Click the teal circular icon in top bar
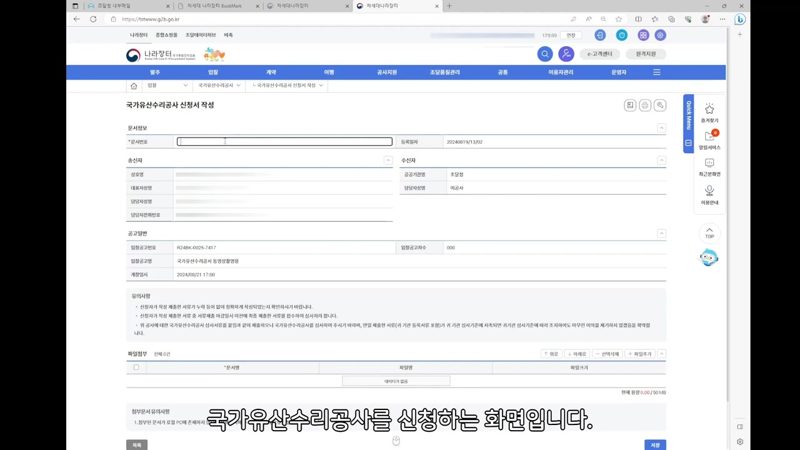 621,35
